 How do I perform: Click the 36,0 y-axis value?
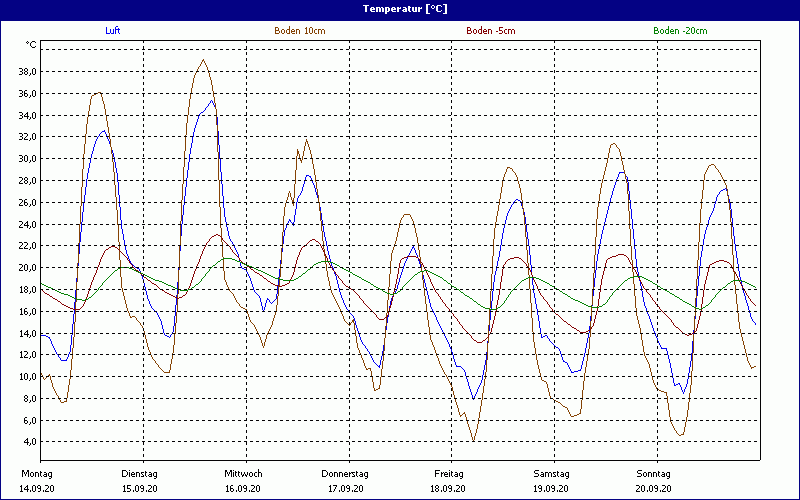pos(27,94)
